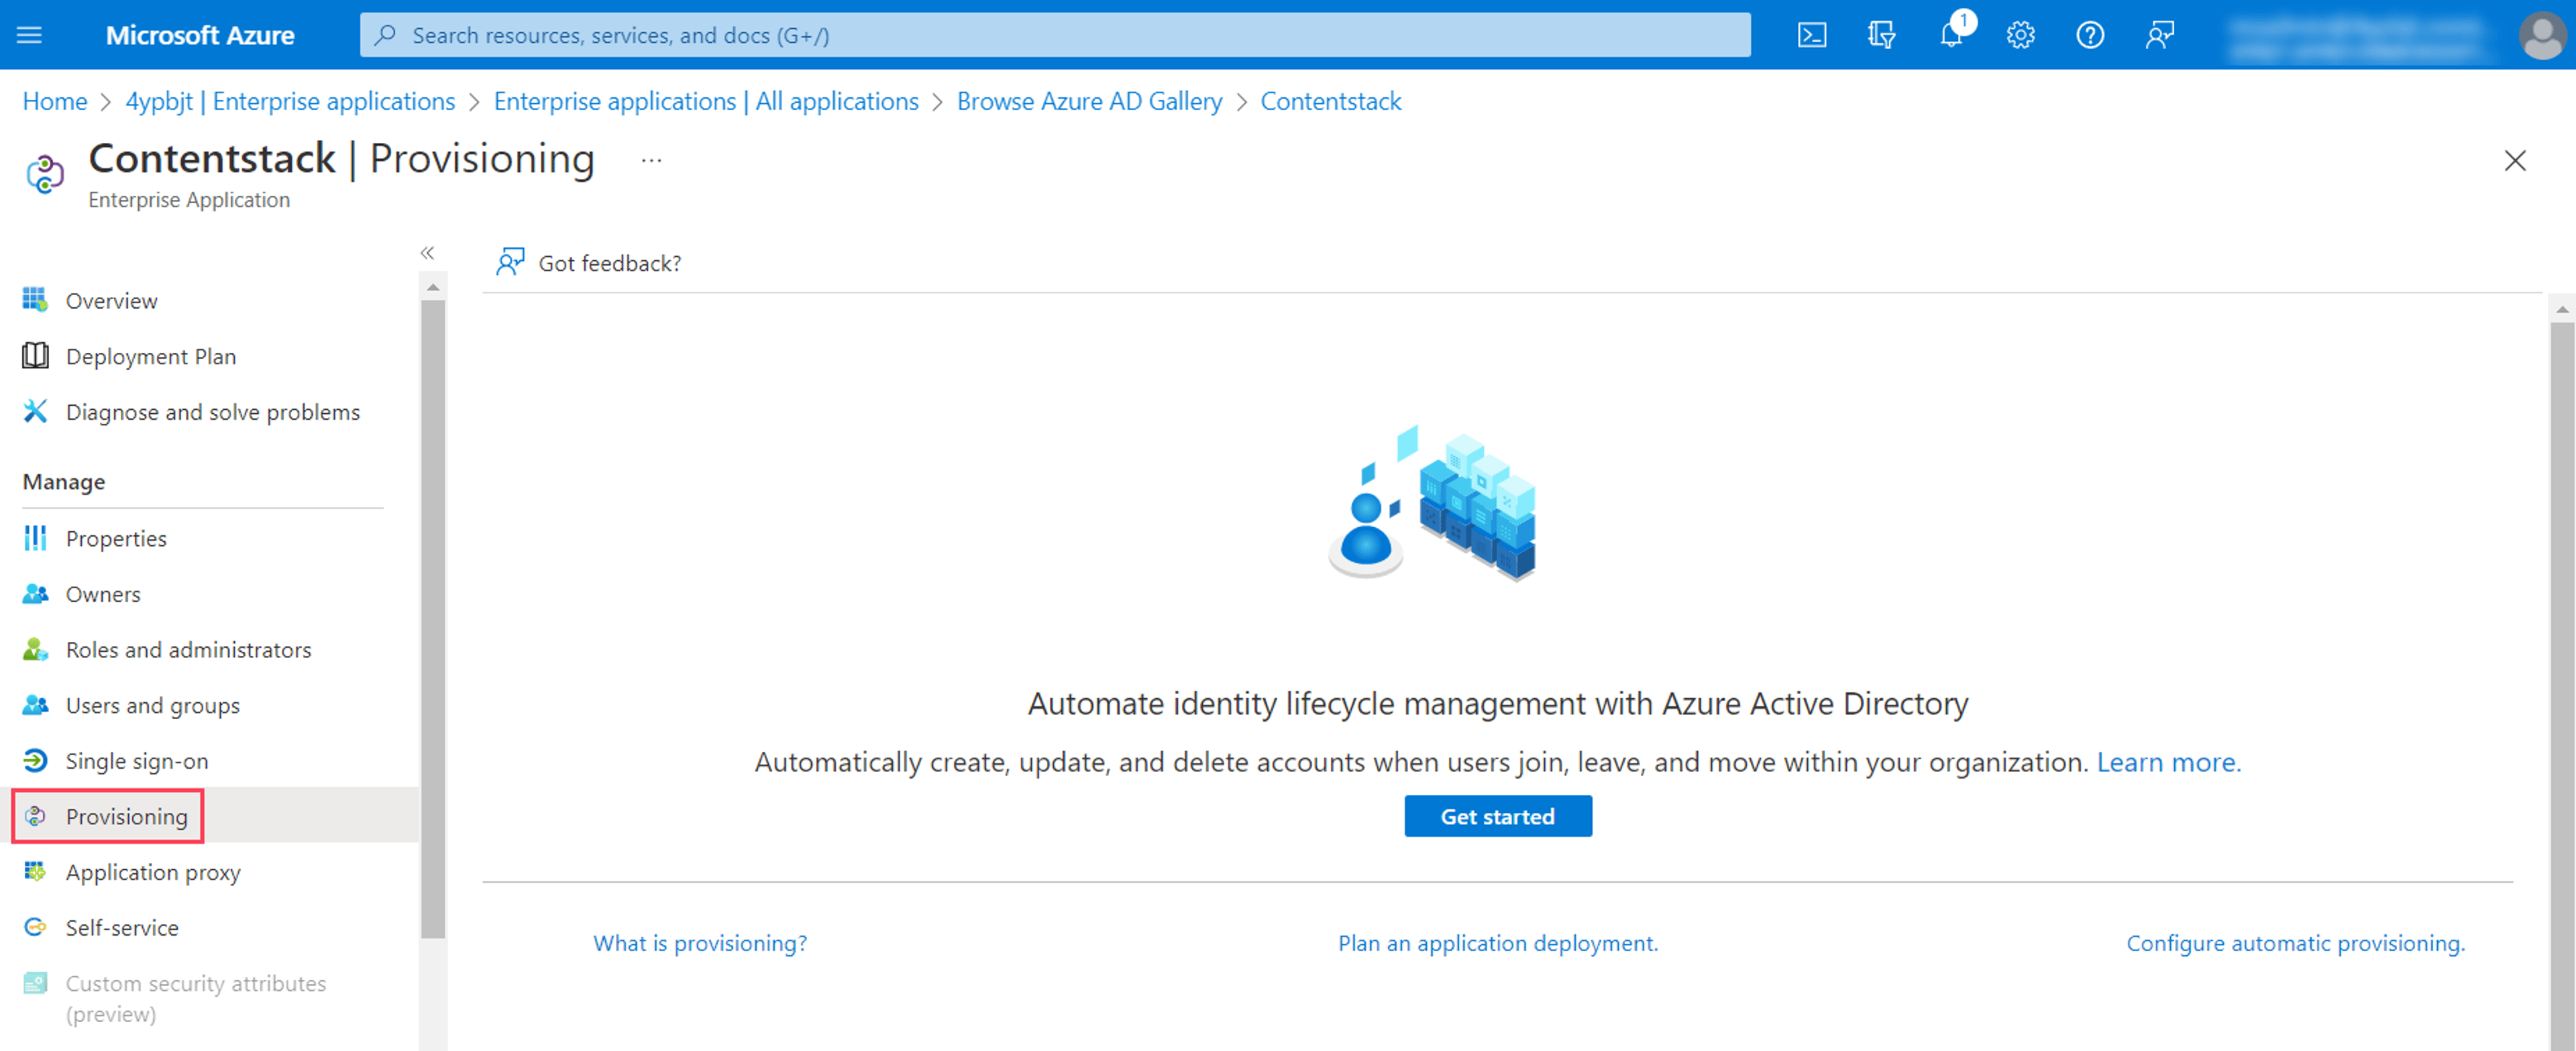The width and height of the screenshot is (2576, 1051).
Task: Open the Help question mark icon
Action: pyautogui.click(x=2090, y=35)
